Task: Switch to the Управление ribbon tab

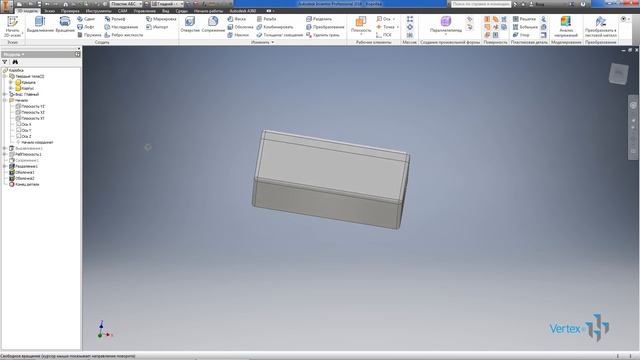Action: (x=144, y=11)
